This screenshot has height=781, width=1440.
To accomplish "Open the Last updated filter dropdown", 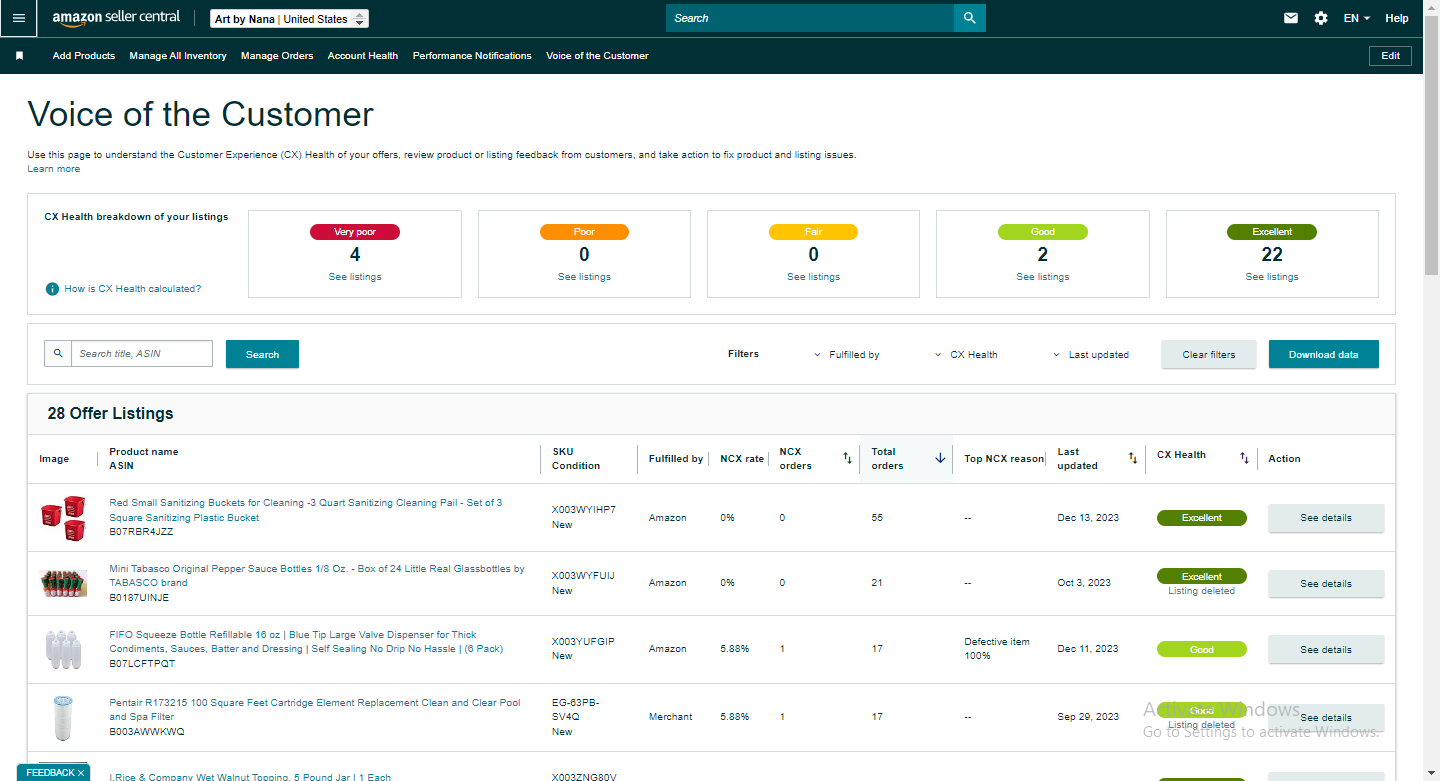I will point(1091,354).
